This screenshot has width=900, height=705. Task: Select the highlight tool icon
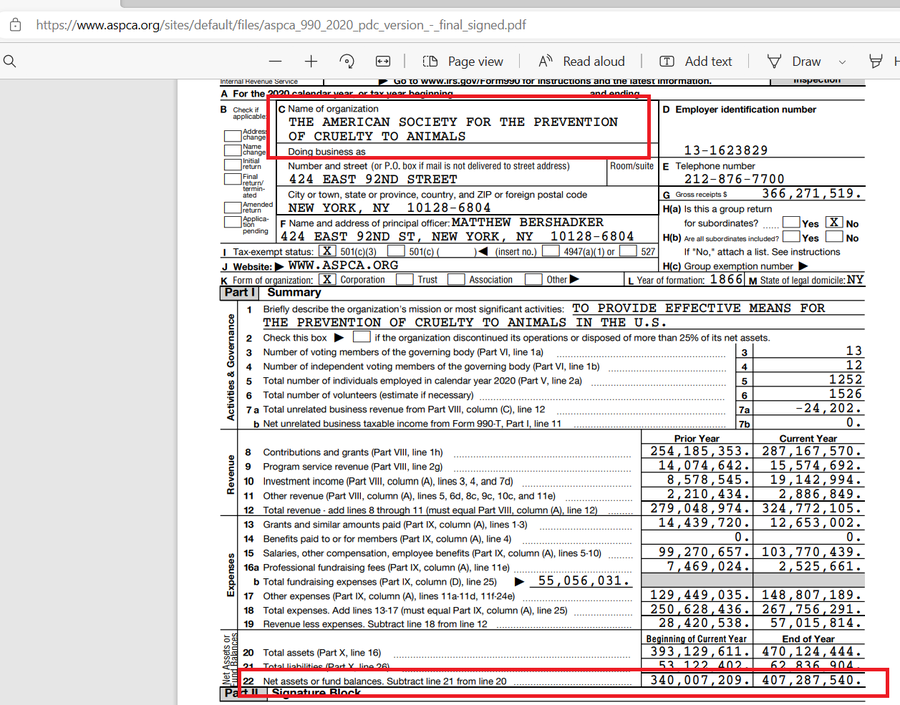875,61
